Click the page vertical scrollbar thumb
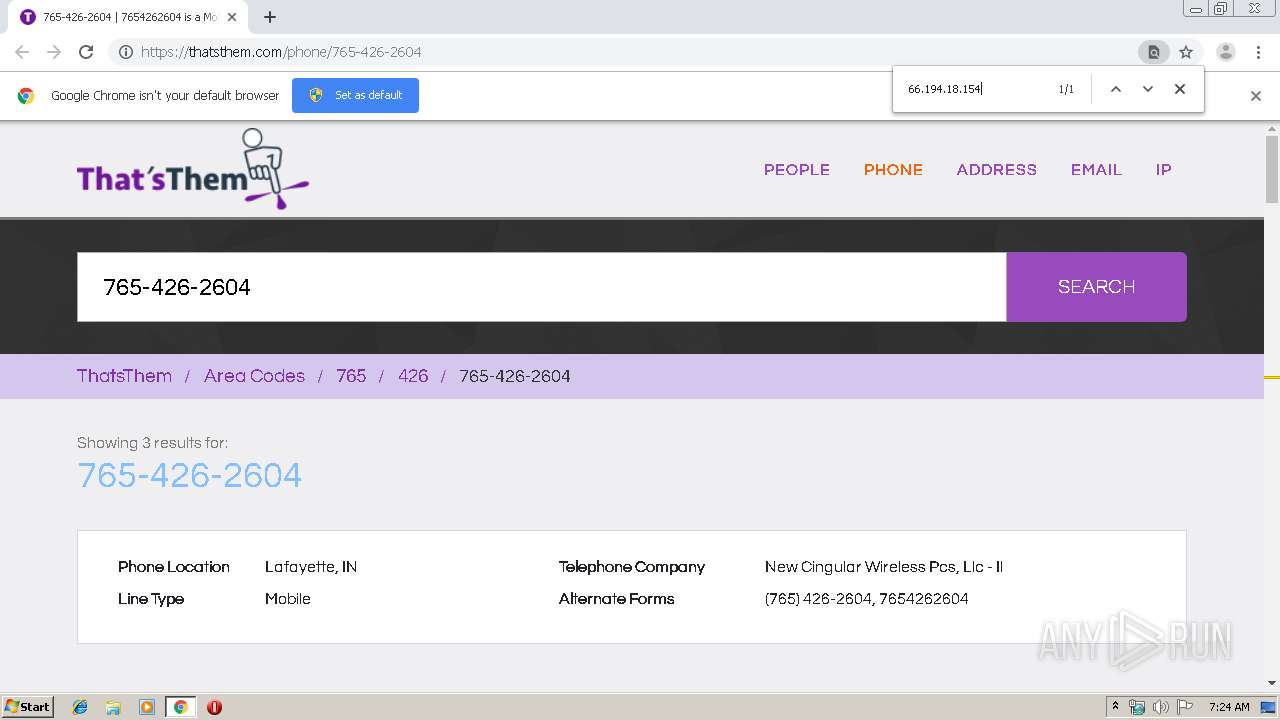 click(x=1272, y=169)
